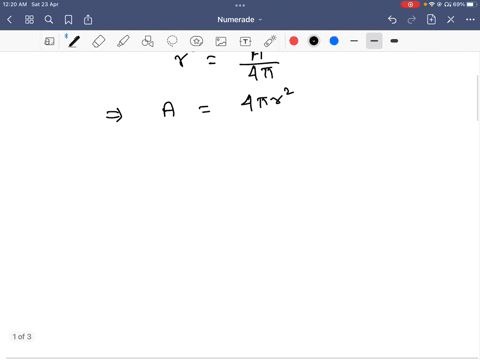480x360 pixels.
Task: Open the share export menu
Action: click(x=88, y=20)
